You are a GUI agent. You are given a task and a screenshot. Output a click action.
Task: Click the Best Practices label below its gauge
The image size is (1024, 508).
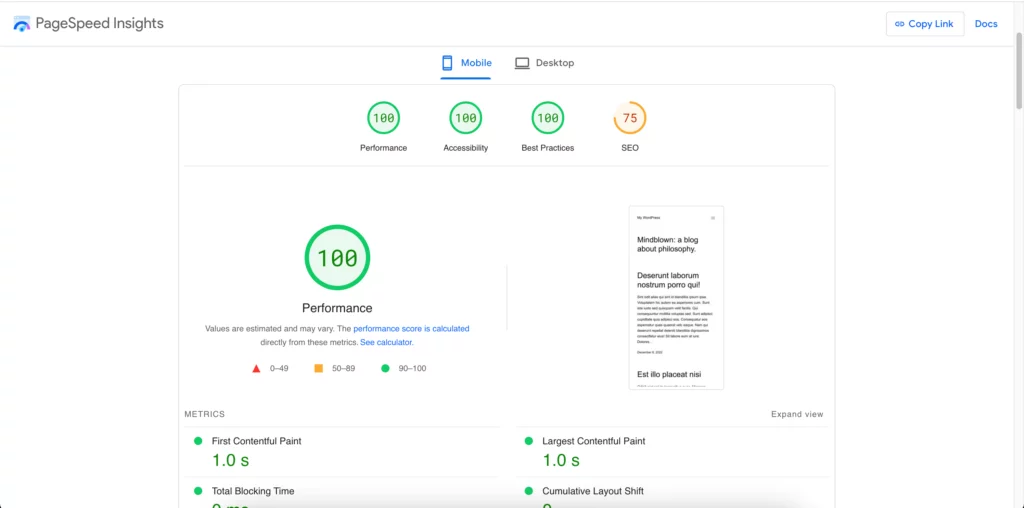(548, 148)
